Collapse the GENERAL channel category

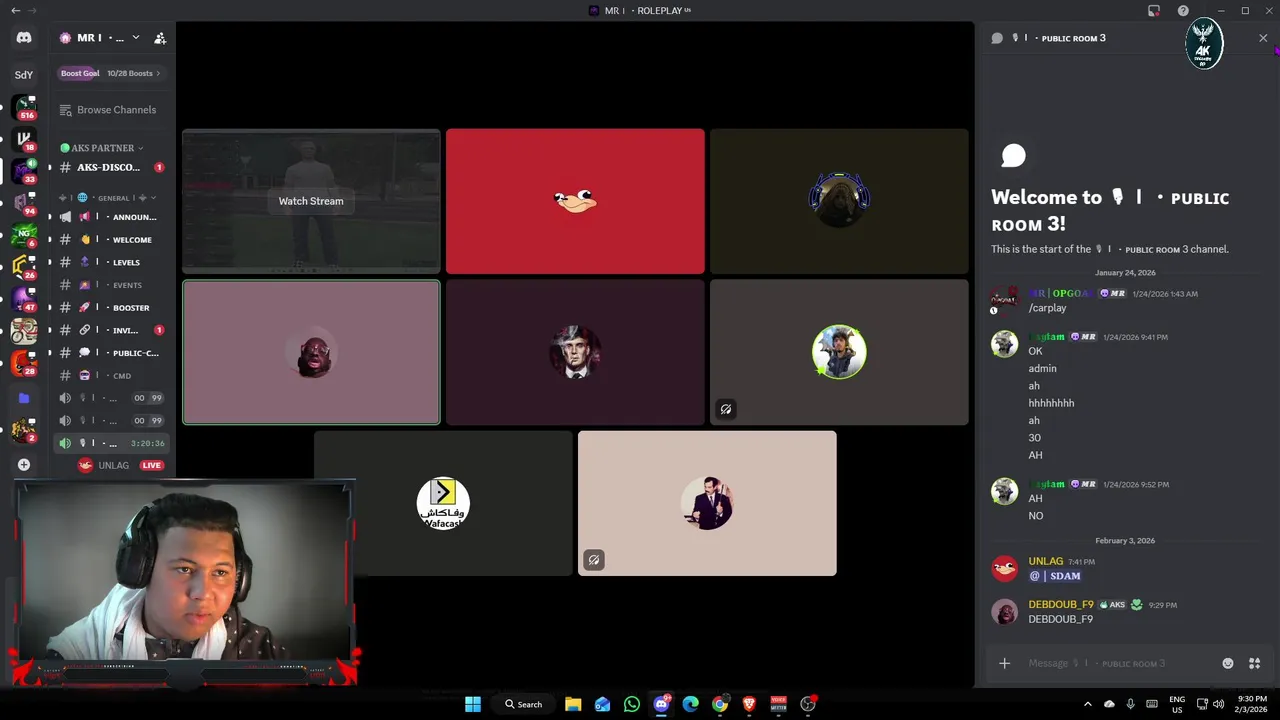[x=108, y=198]
